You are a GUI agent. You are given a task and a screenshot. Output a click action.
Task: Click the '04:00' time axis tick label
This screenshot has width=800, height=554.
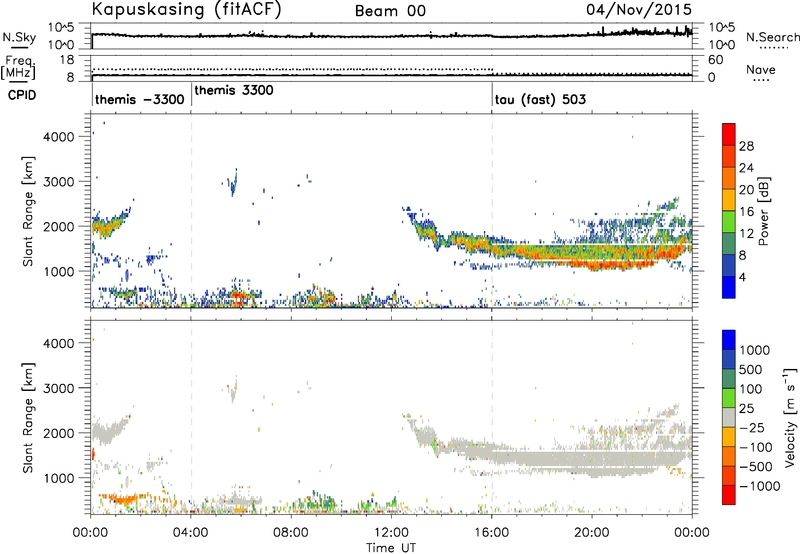[191, 533]
